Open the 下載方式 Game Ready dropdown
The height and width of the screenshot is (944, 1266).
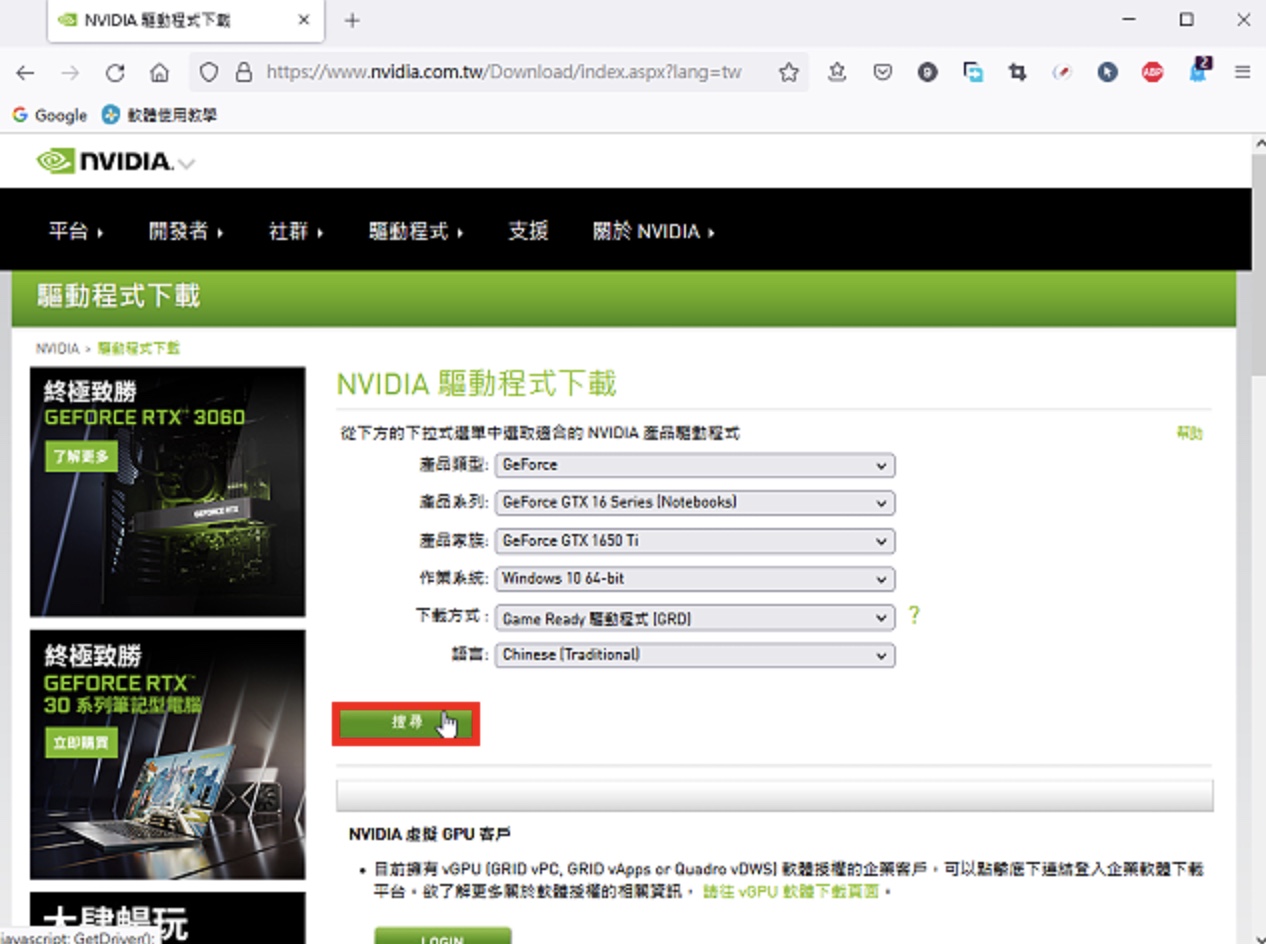point(695,618)
